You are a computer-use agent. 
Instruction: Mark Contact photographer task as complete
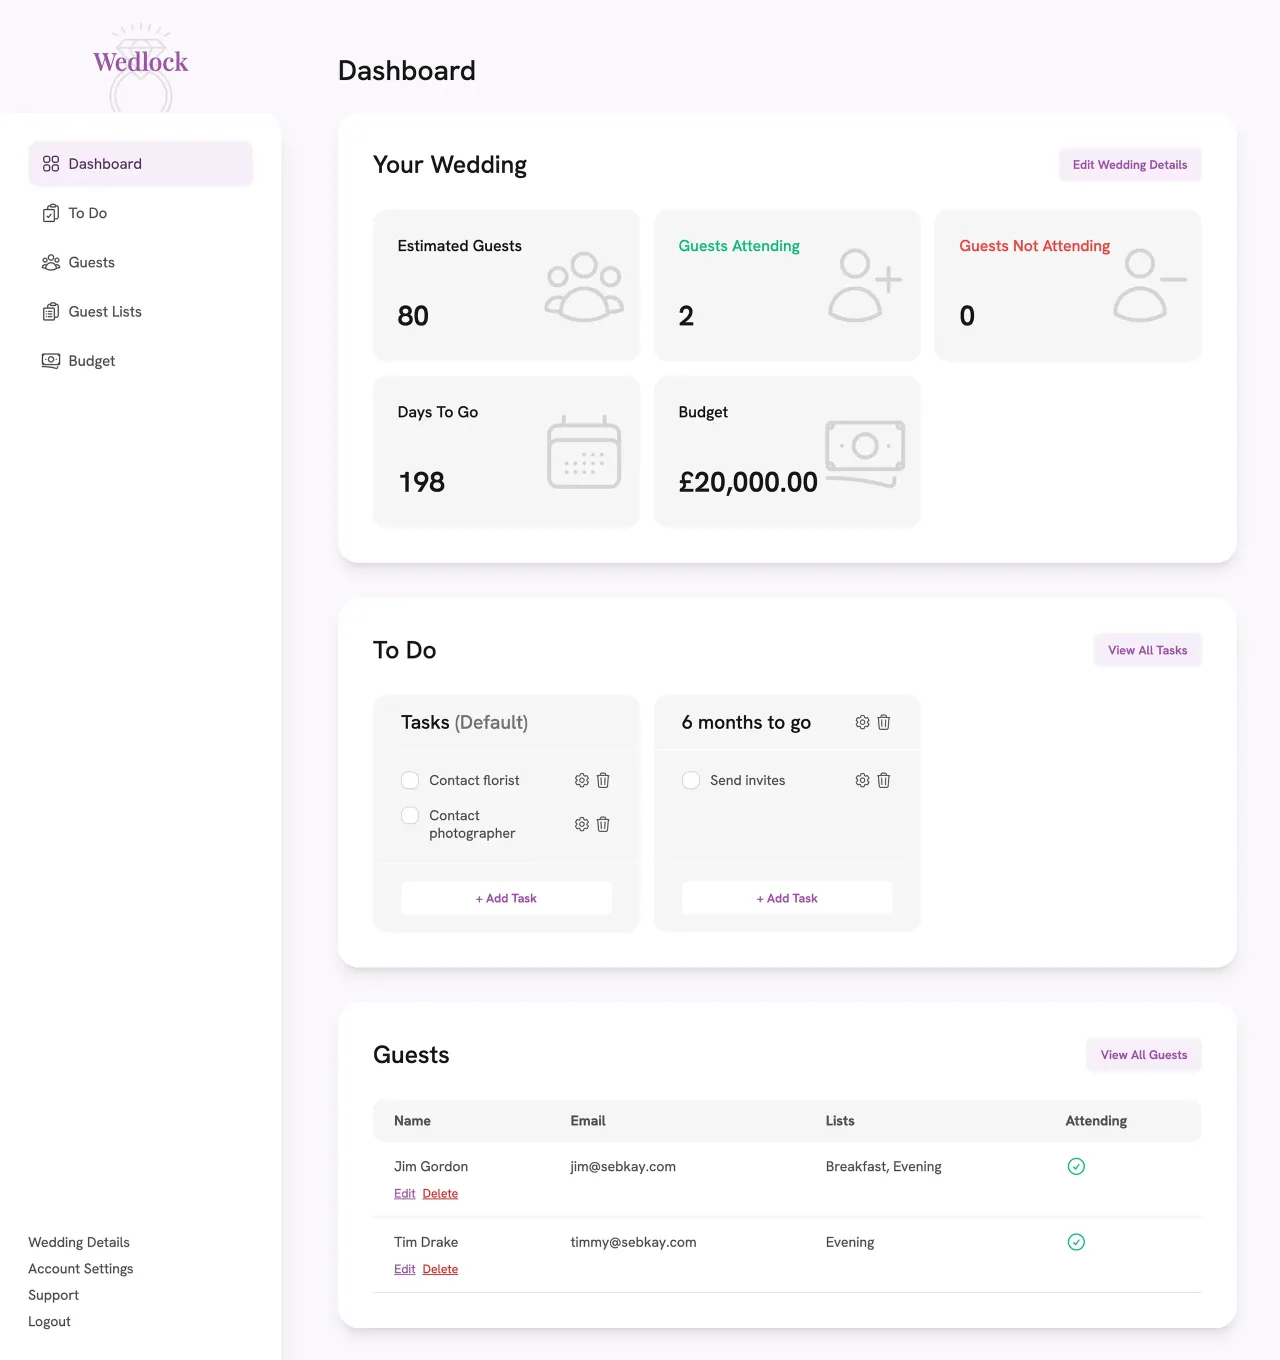410,815
